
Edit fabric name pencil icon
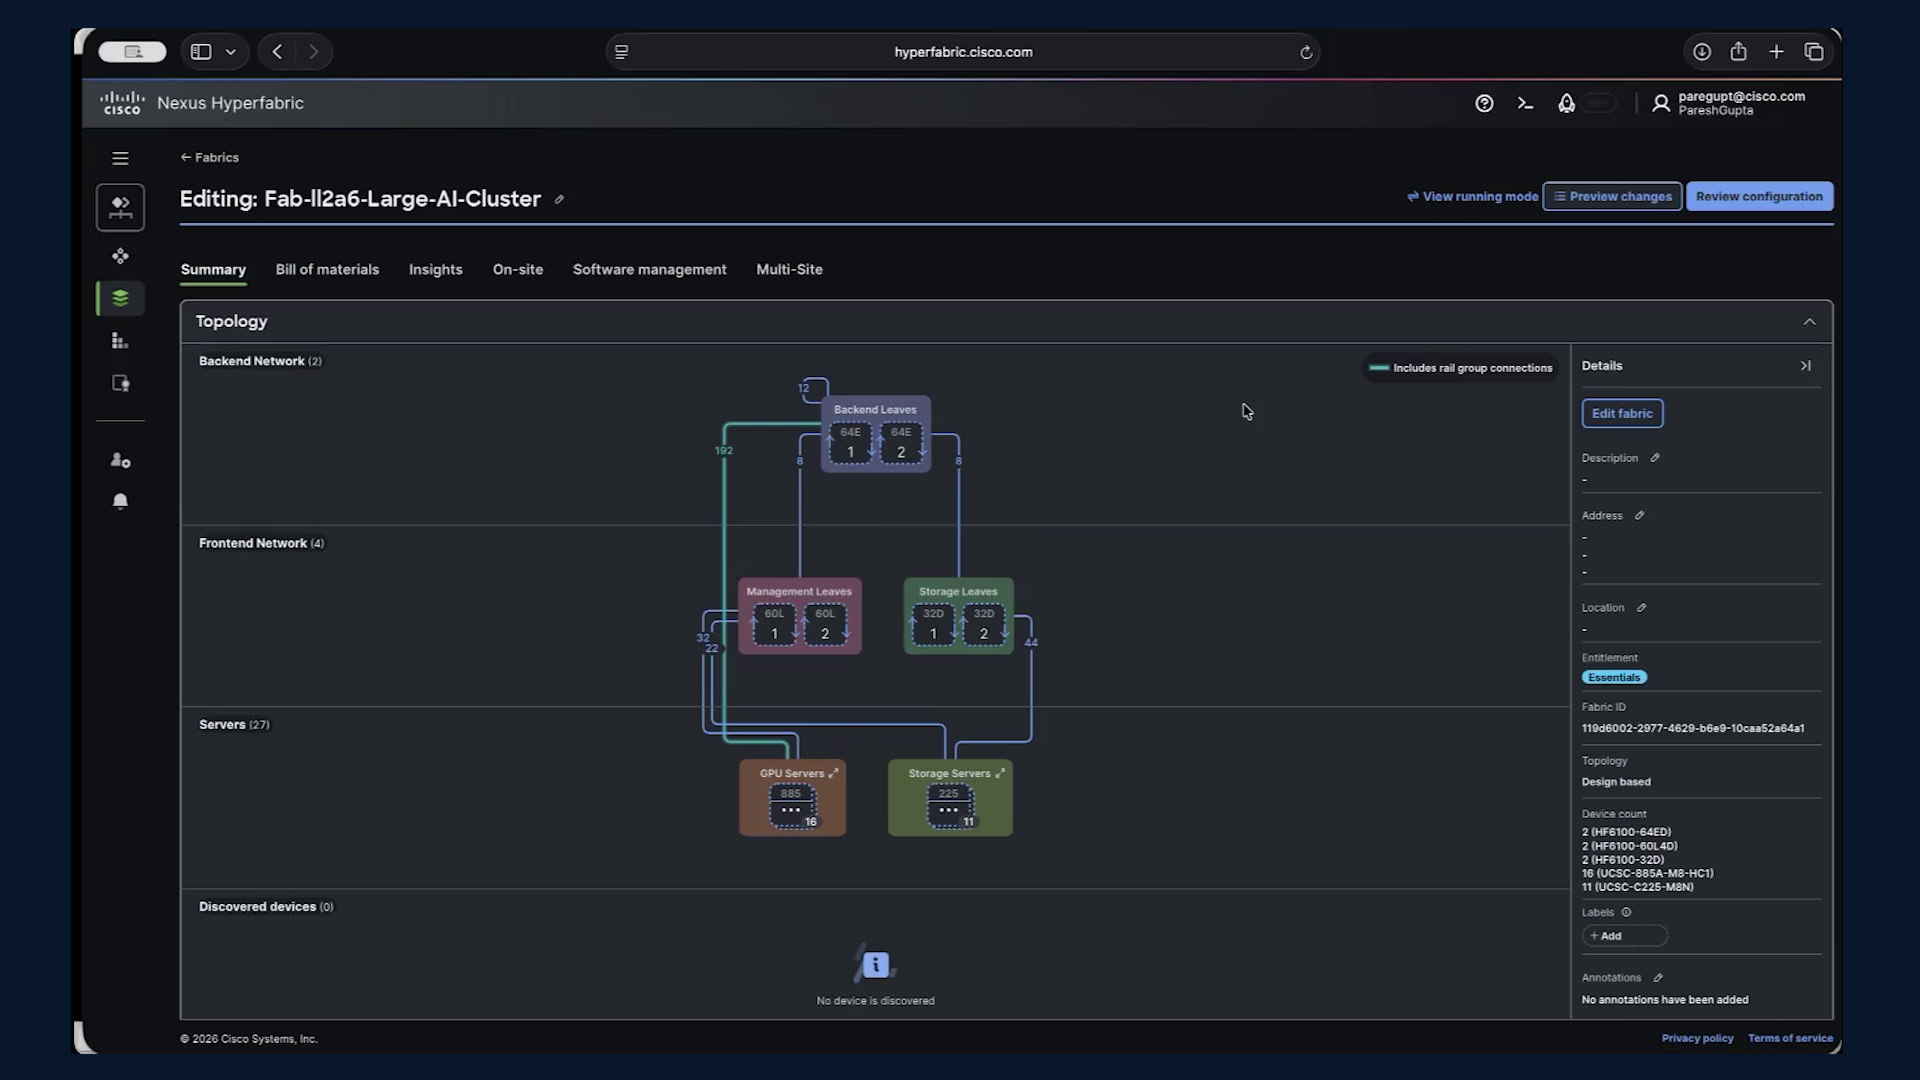tap(559, 199)
